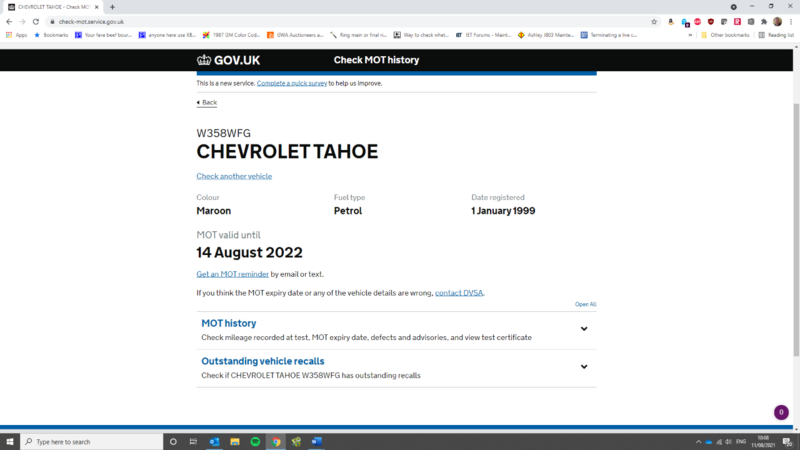Image resolution: width=800 pixels, height=450 pixels.
Task: Open the Reading list
Action: pos(776,35)
